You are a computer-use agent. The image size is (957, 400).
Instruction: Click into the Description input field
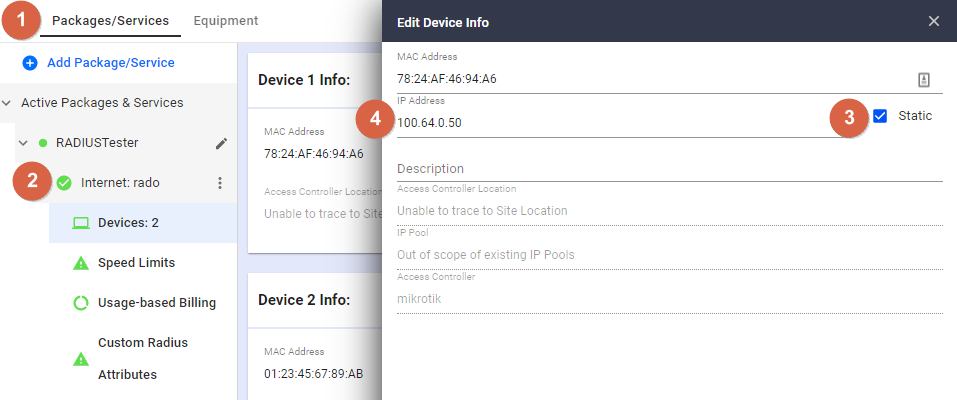pos(670,169)
